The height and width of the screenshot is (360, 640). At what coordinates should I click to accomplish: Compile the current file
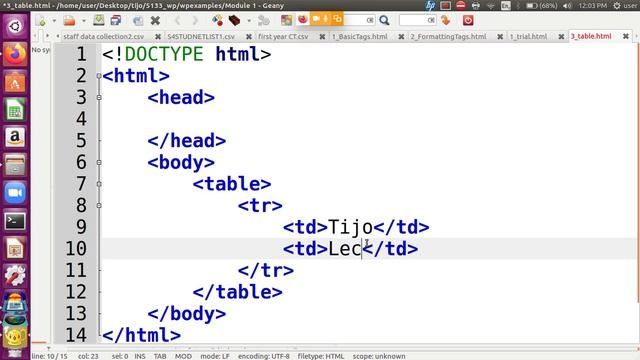point(217,20)
